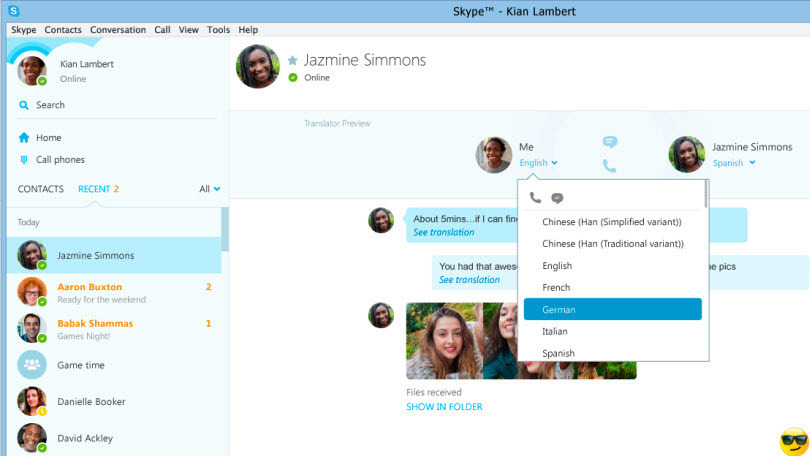Choose Chinese (Han (Traditional variant))
Viewport: 810px width, 456px height.
pos(613,243)
